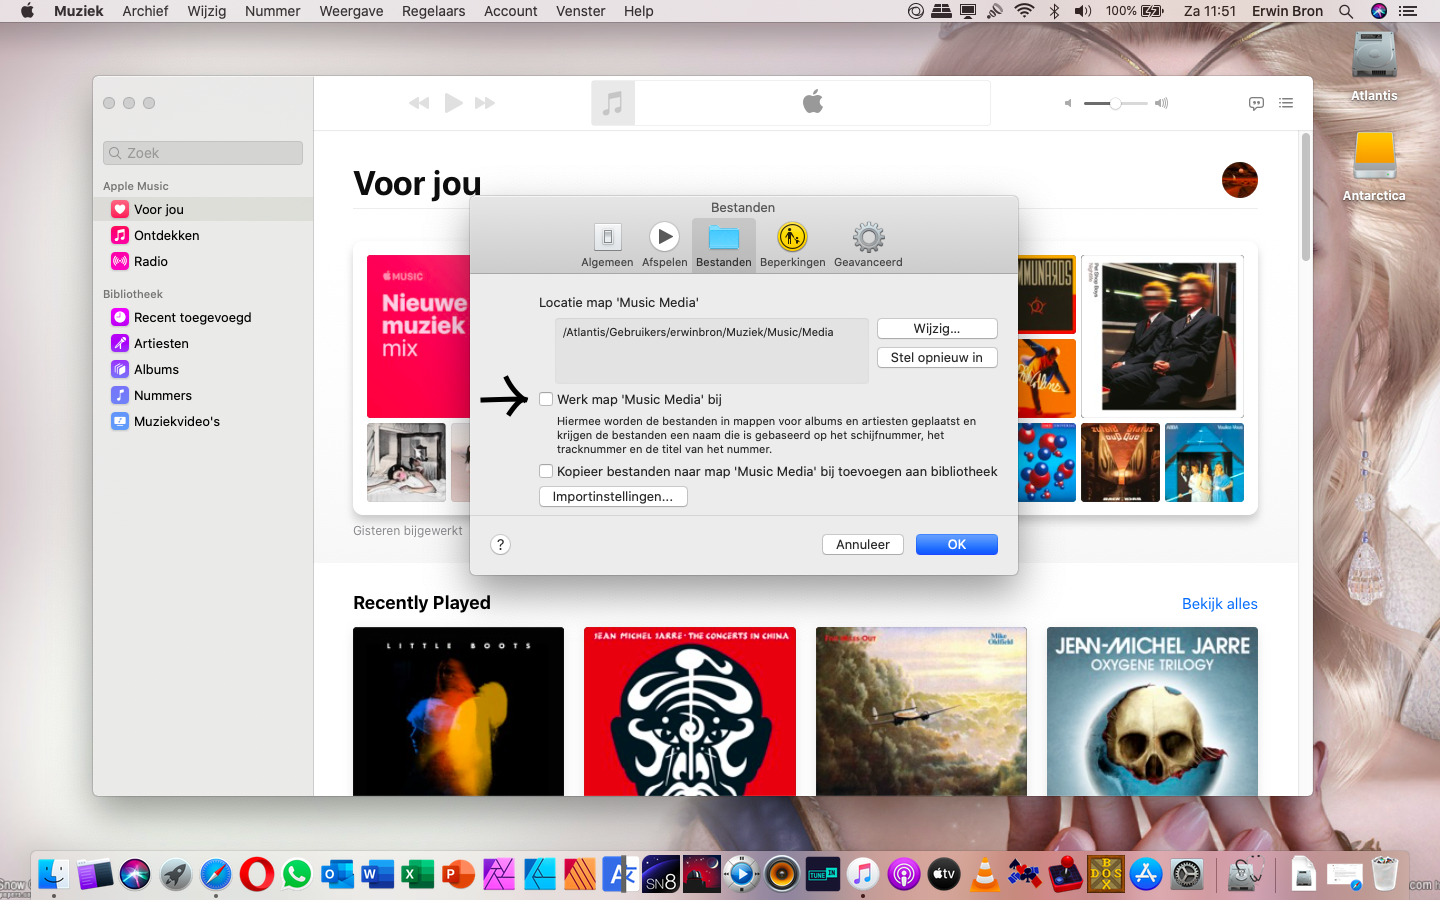This screenshot has width=1440, height=900.
Task: Cancel with the Annuleer button
Action: (x=863, y=544)
